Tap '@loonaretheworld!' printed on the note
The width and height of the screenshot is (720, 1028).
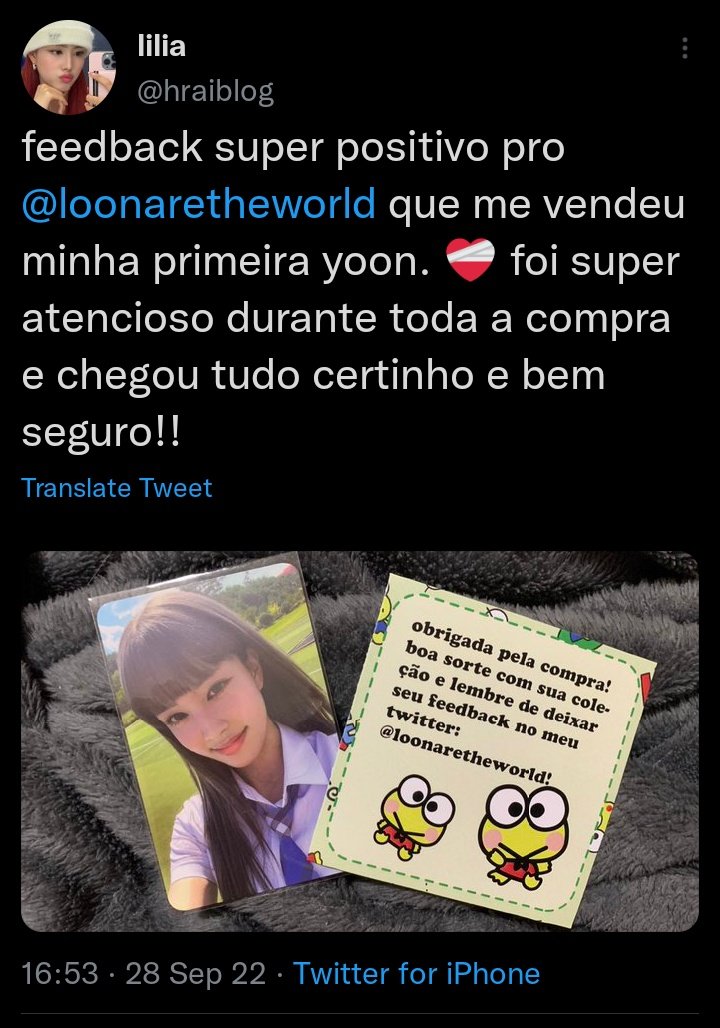[466, 755]
